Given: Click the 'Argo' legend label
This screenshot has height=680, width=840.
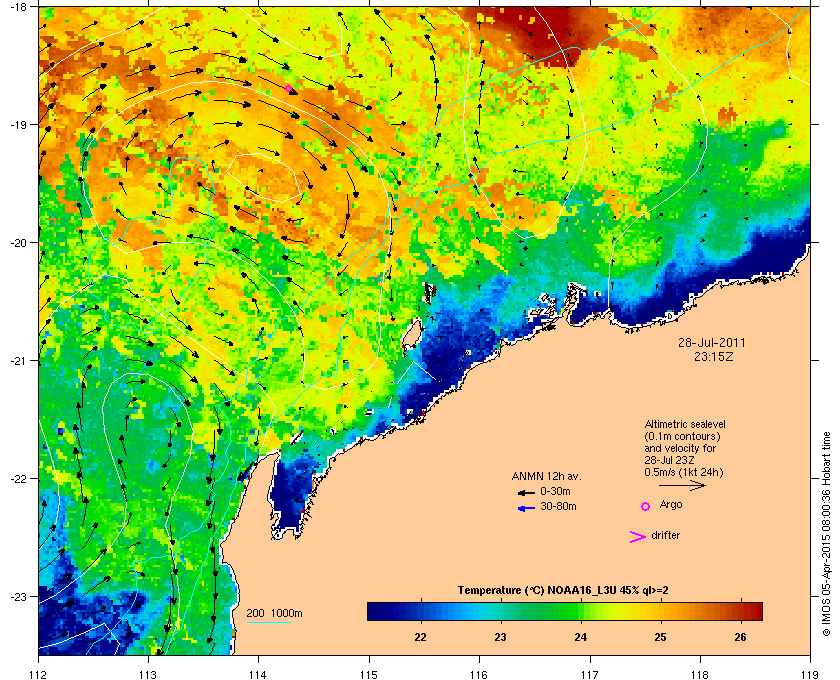Looking at the screenshot, I should pyautogui.click(x=671, y=505).
